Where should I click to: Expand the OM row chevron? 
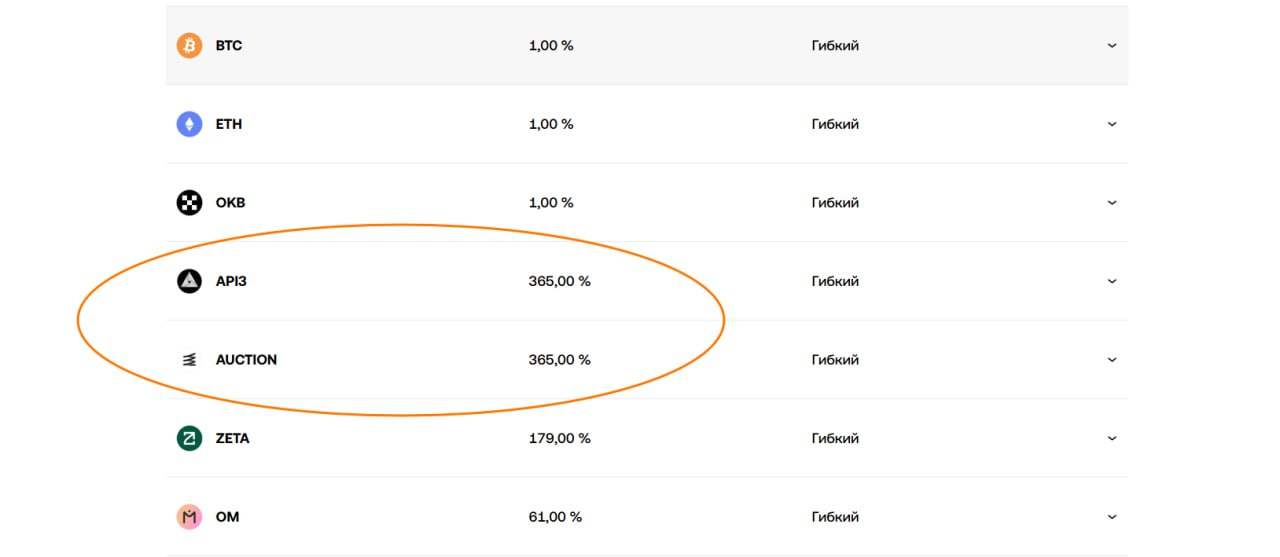(1111, 517)
